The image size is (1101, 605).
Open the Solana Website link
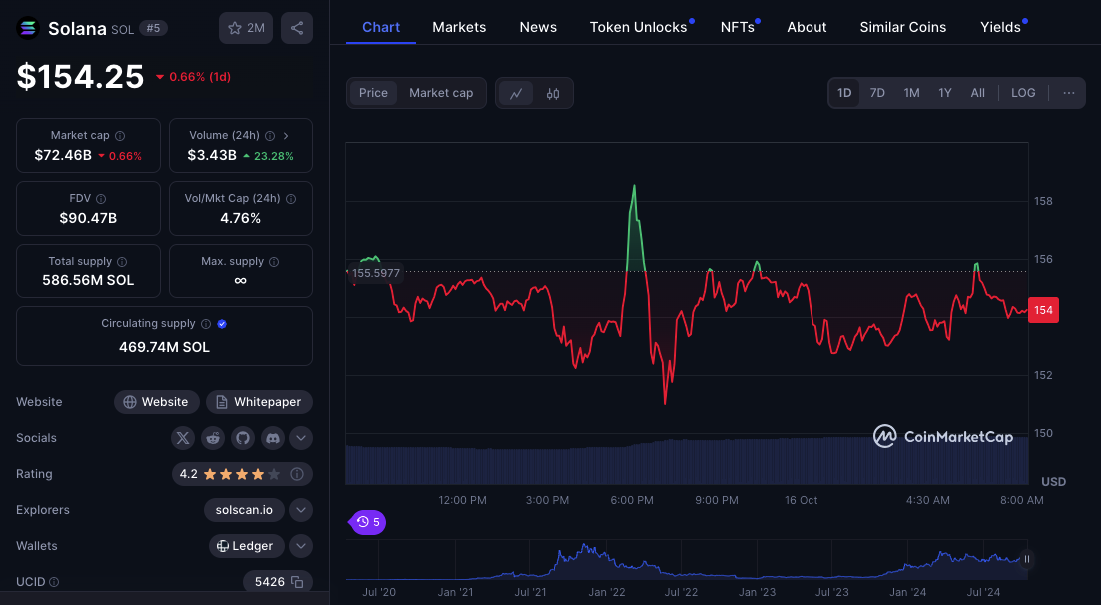point(157,402)
